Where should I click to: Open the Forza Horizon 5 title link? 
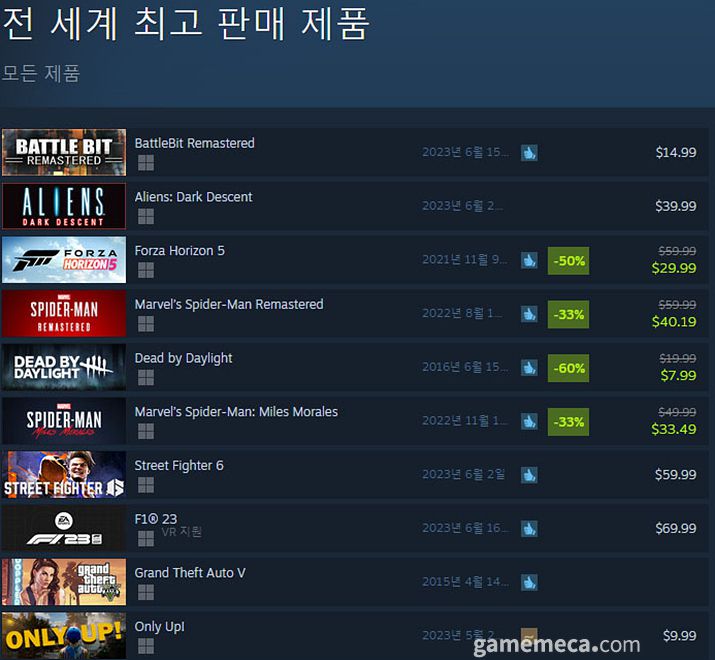(x=180, y=251)
